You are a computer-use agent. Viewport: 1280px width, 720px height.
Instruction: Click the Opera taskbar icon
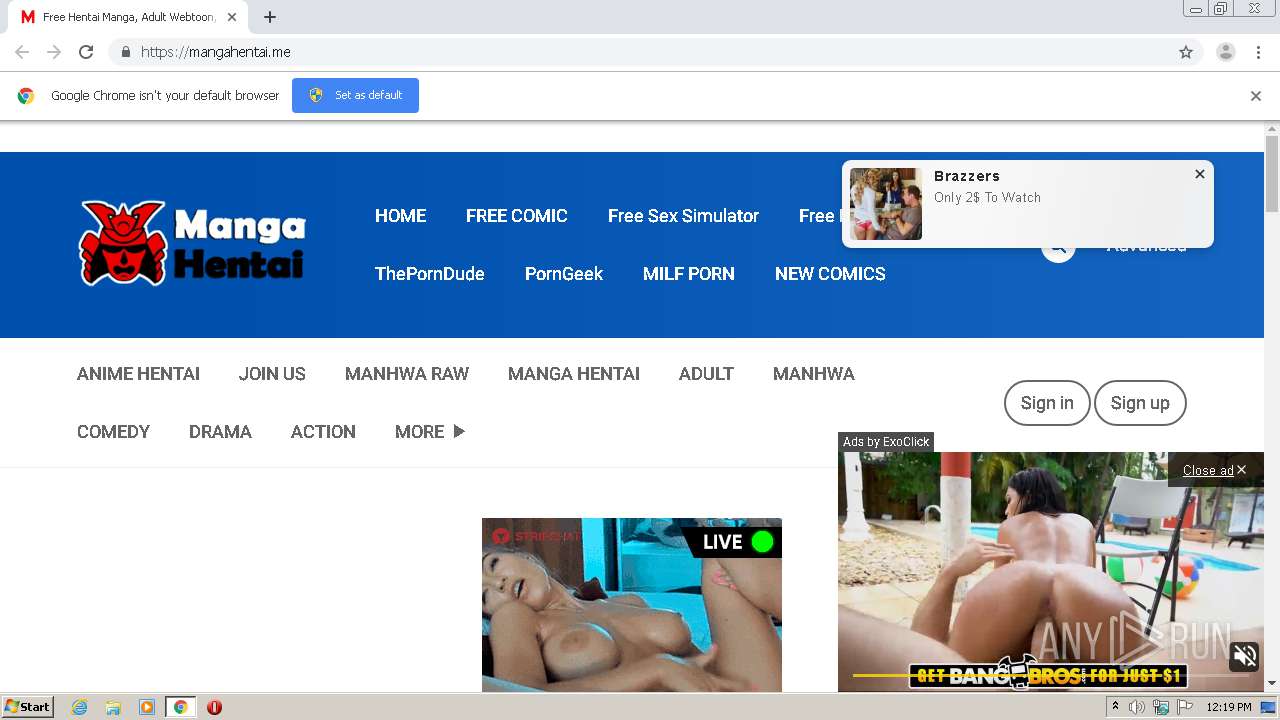coord(214,707)
